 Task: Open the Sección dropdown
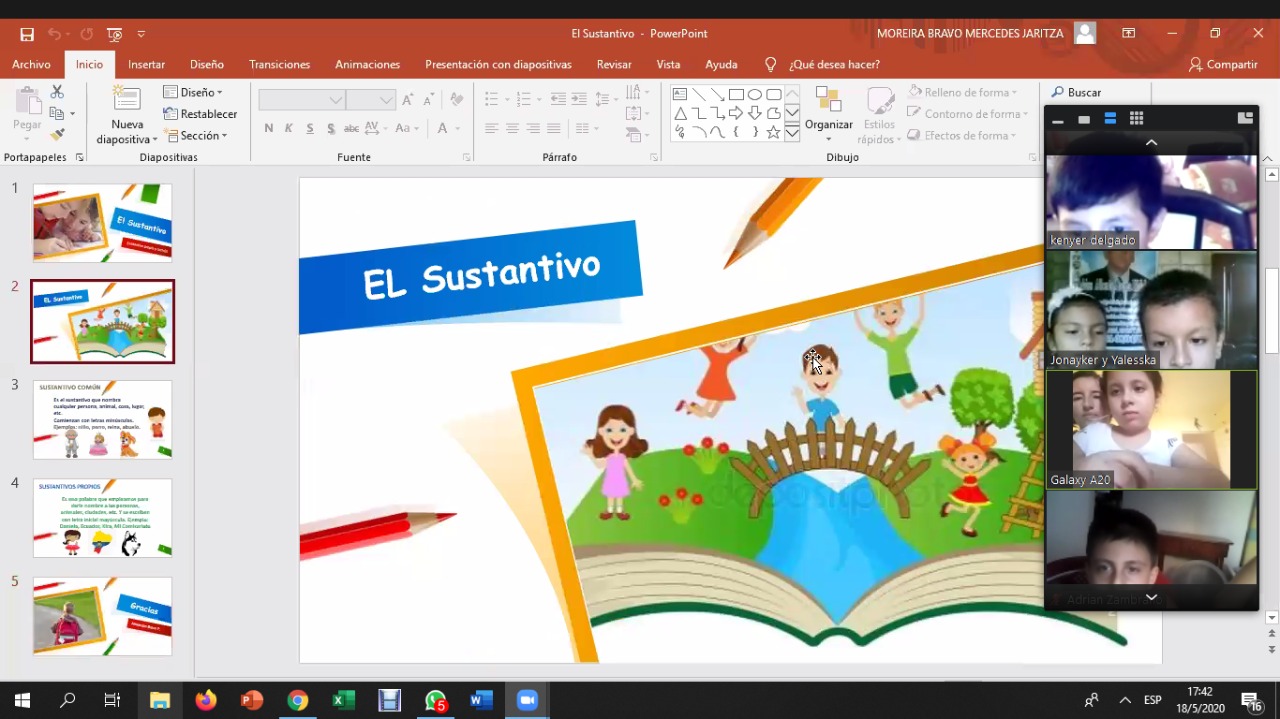tap(197, 136)
